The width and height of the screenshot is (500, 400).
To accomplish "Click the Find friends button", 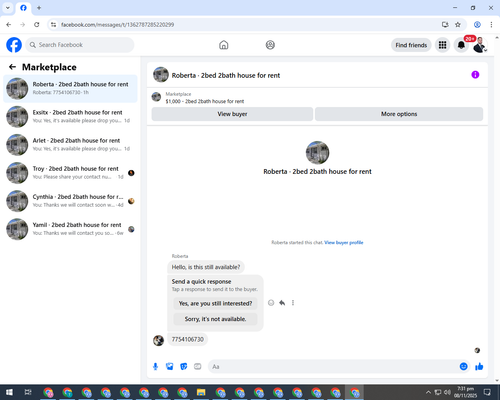I will 411,45.
